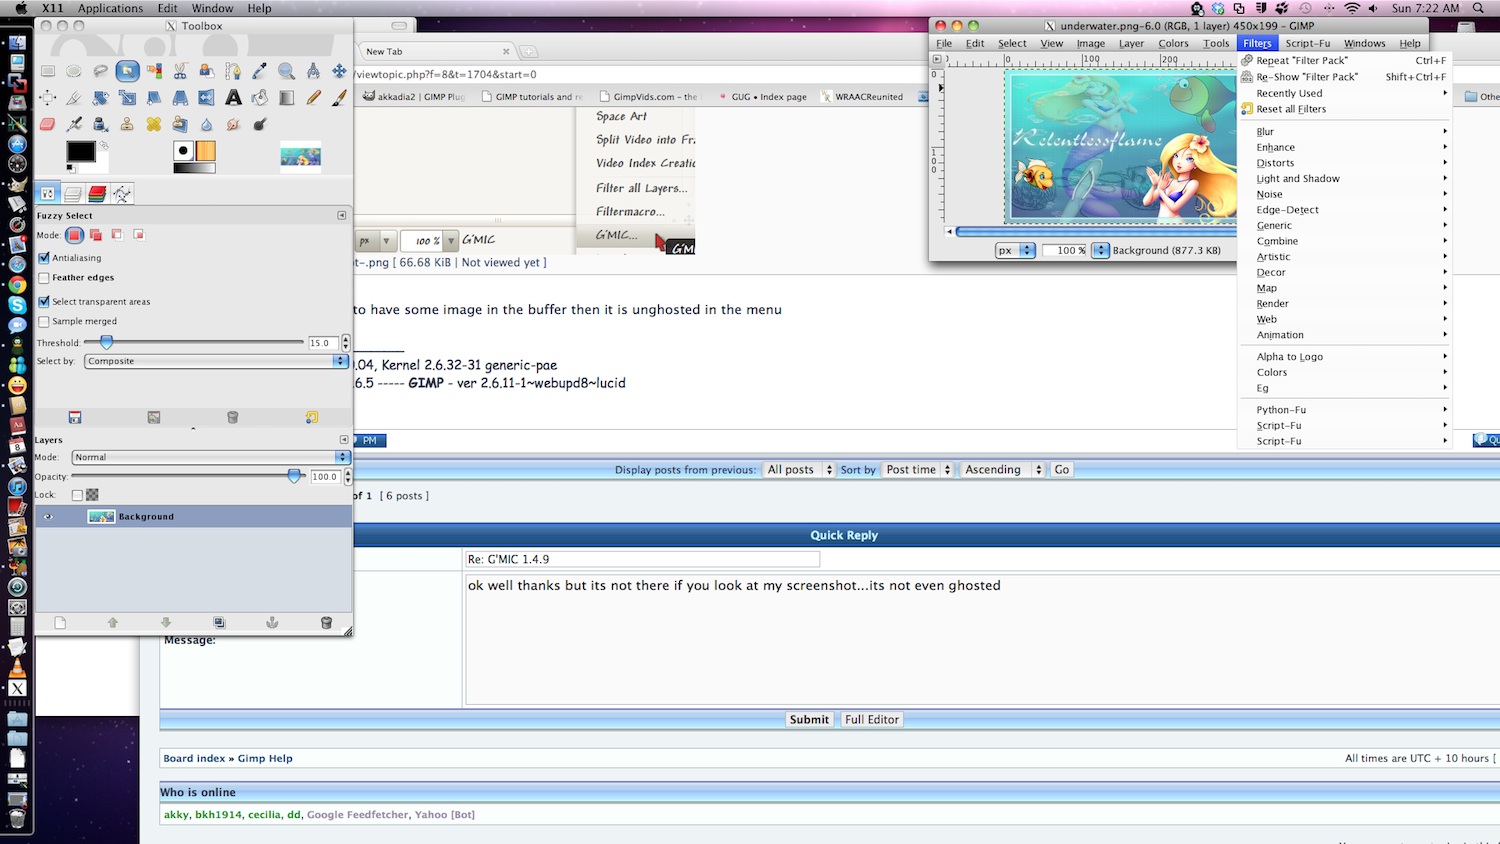Open the layer Mode Normal dropdown

tap(210, 457)
